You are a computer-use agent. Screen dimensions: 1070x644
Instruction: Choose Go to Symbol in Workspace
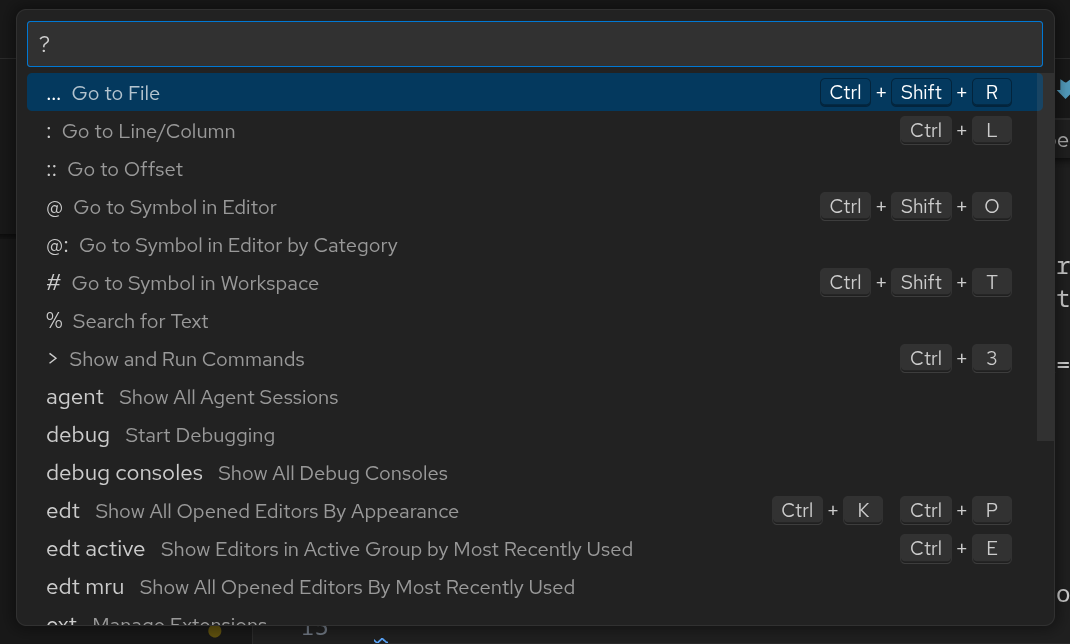click(194, 283)
